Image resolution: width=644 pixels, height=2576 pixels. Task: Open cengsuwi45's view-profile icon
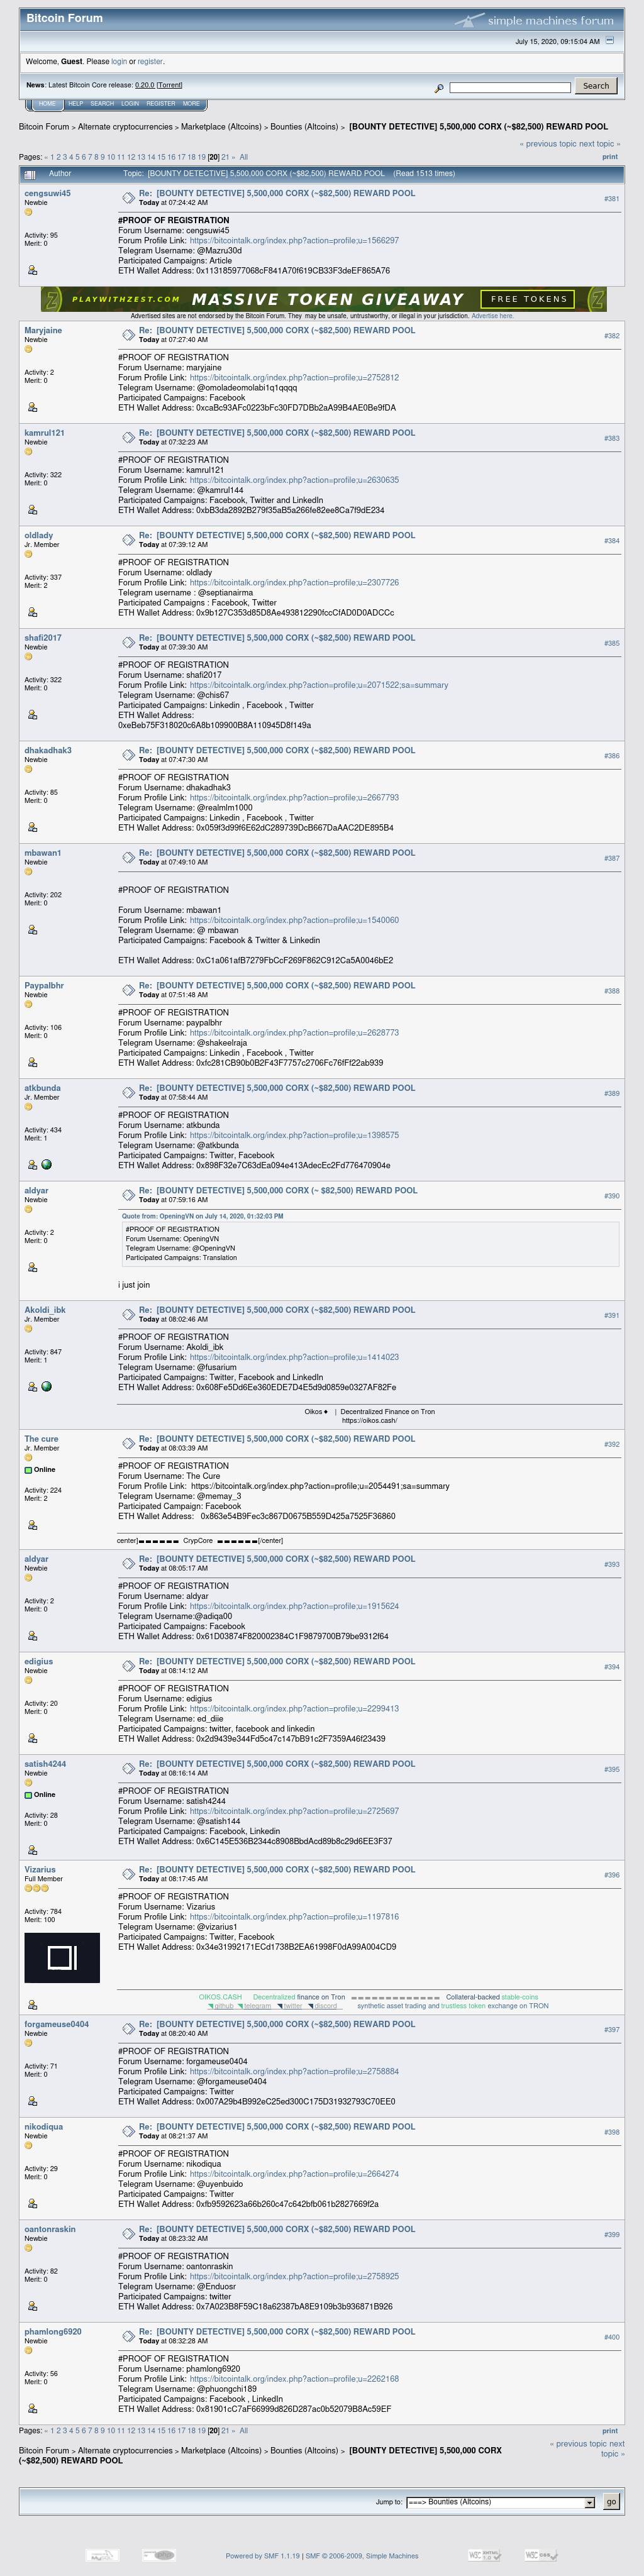[32, 270]
